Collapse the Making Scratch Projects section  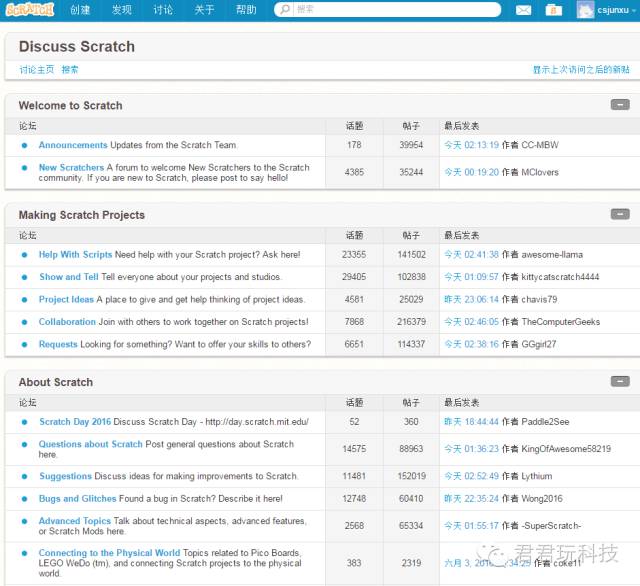pos(620,214)
